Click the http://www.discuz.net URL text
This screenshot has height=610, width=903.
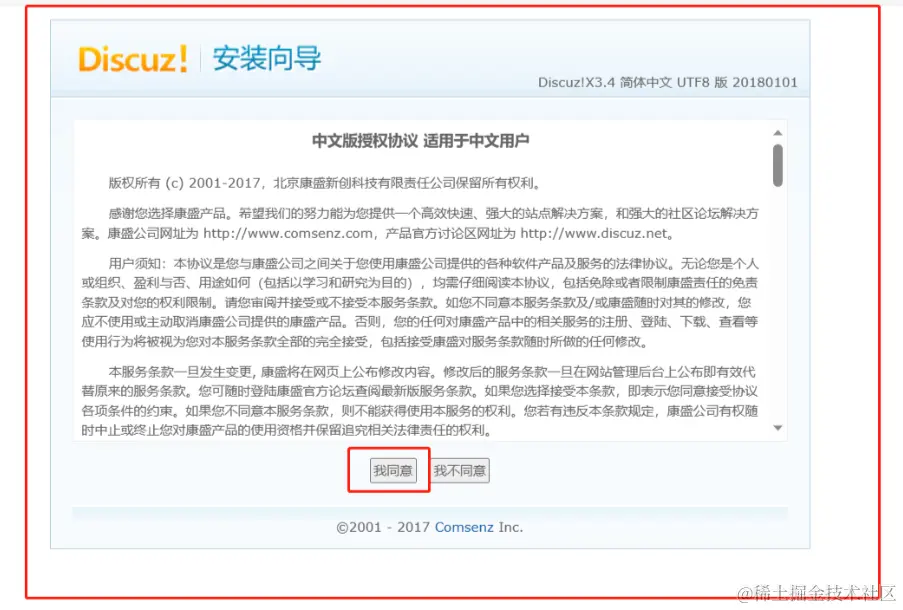click(594, 233)
